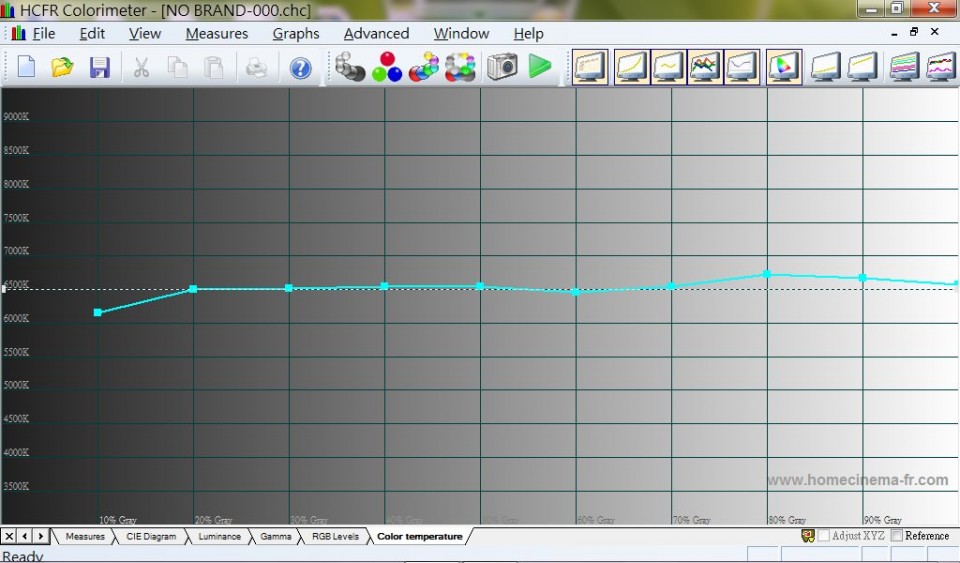Screen dimensions: 960x563
Task: Click the camera sensor icon
Action: (x=502, y=67)
